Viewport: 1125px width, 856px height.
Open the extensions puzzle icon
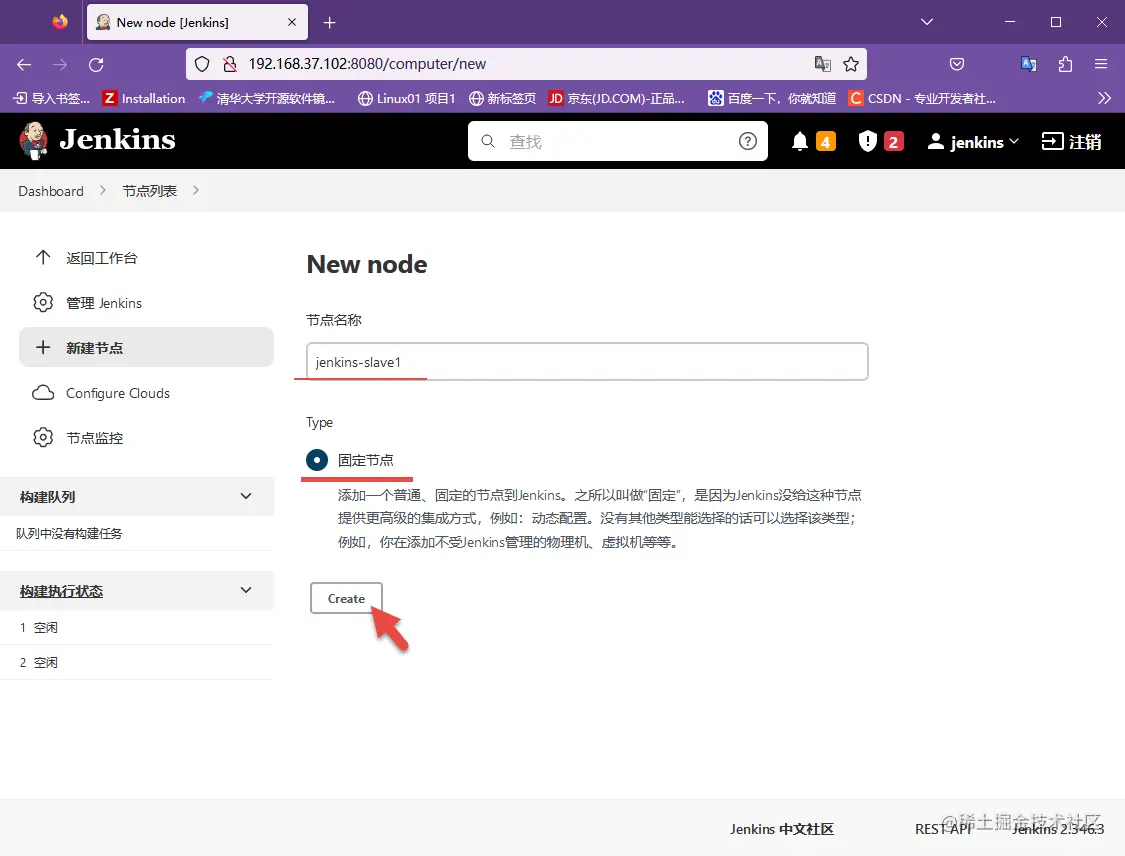tap(1065, 64)
